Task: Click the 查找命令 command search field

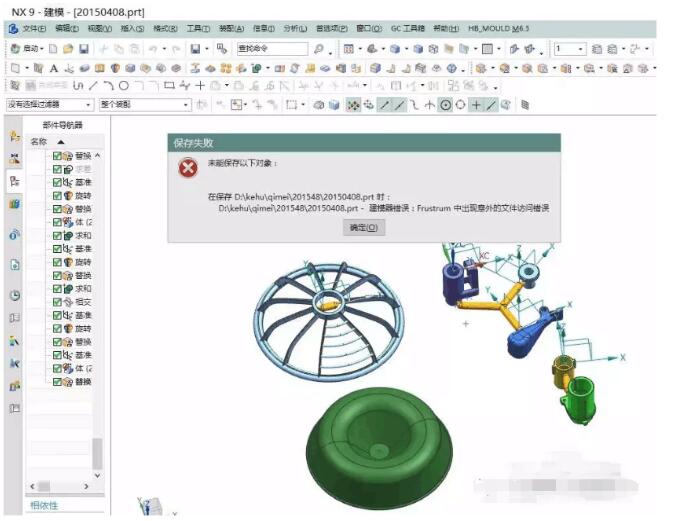Action: point(271,48)
